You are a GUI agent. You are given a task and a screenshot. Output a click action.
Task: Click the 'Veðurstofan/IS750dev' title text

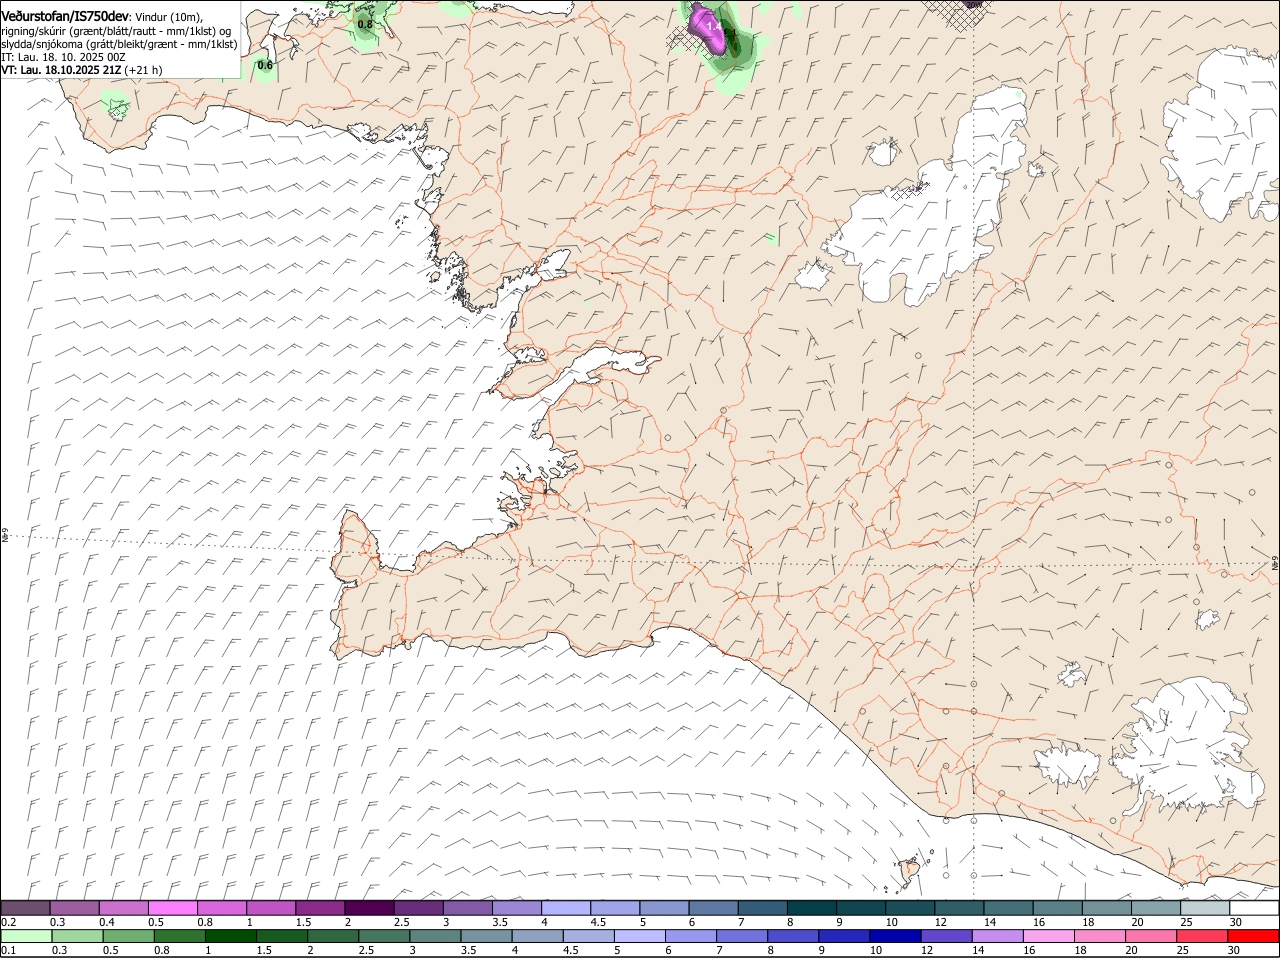tap(65, 16)
